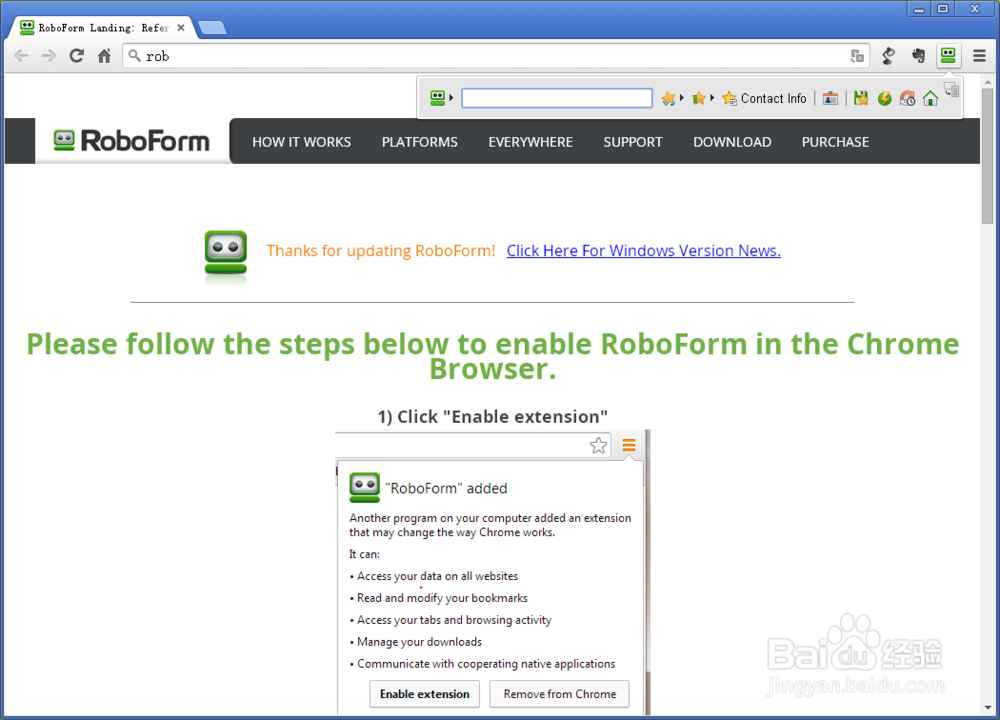This screenshot has width=1000, height=720.
Task: Click the scrollbar down arrow
Action: tap(988, 708)
